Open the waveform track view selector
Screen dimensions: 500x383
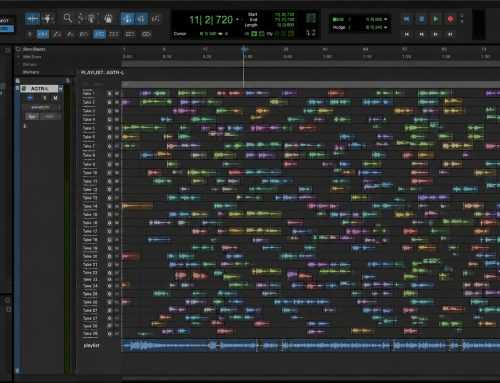[x=41, y=107]
